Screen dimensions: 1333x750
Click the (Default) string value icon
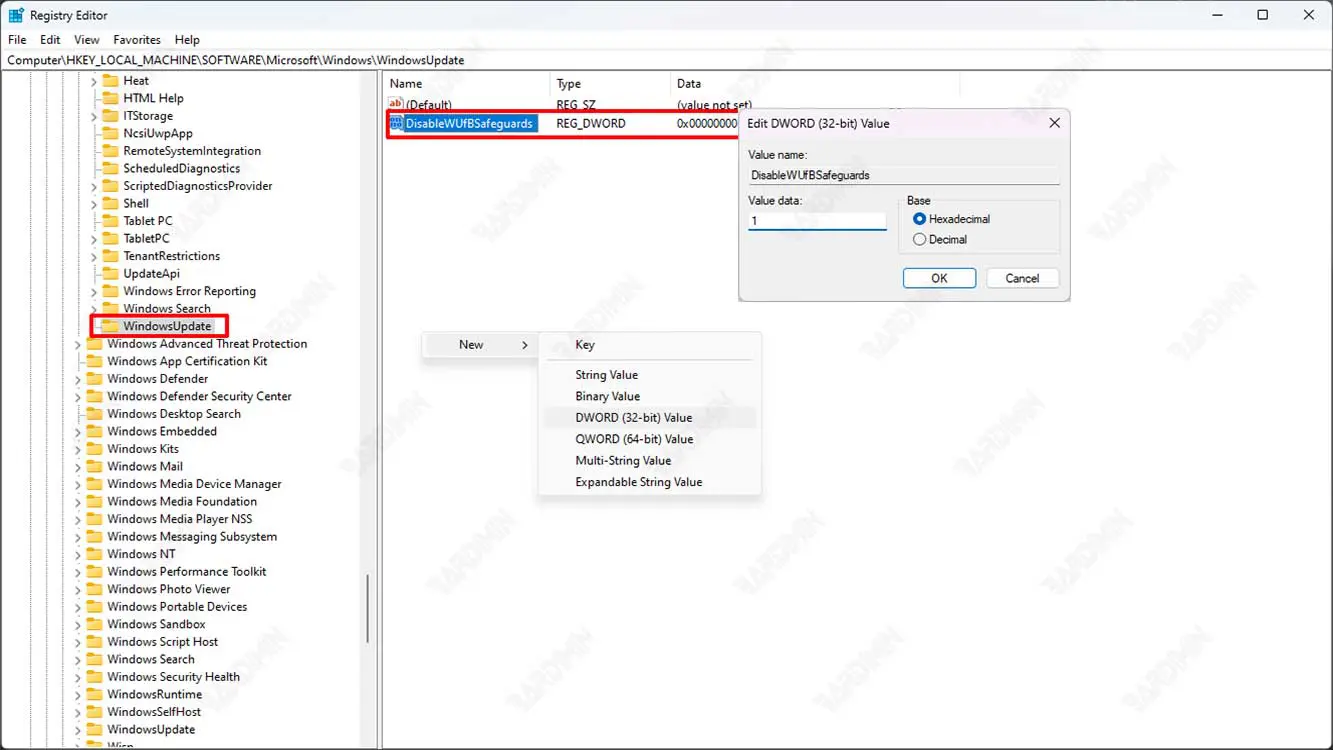point(396,104)
